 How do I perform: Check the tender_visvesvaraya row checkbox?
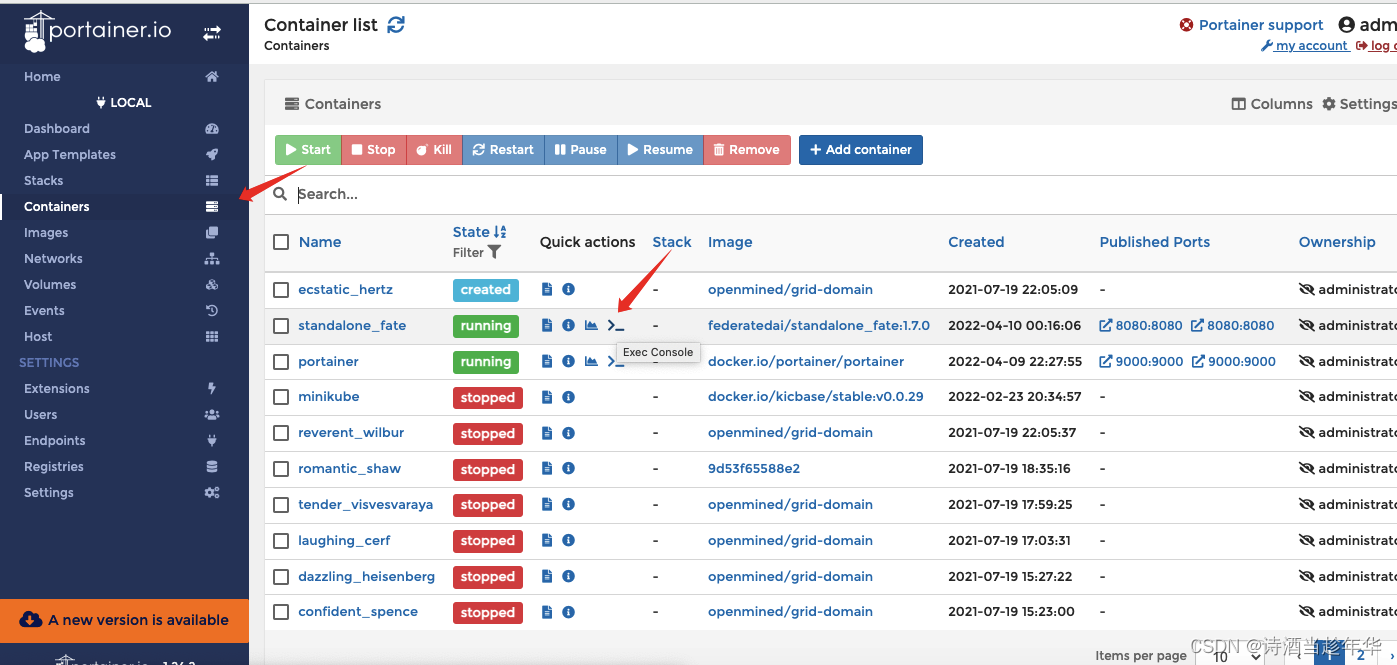(281, 505)
